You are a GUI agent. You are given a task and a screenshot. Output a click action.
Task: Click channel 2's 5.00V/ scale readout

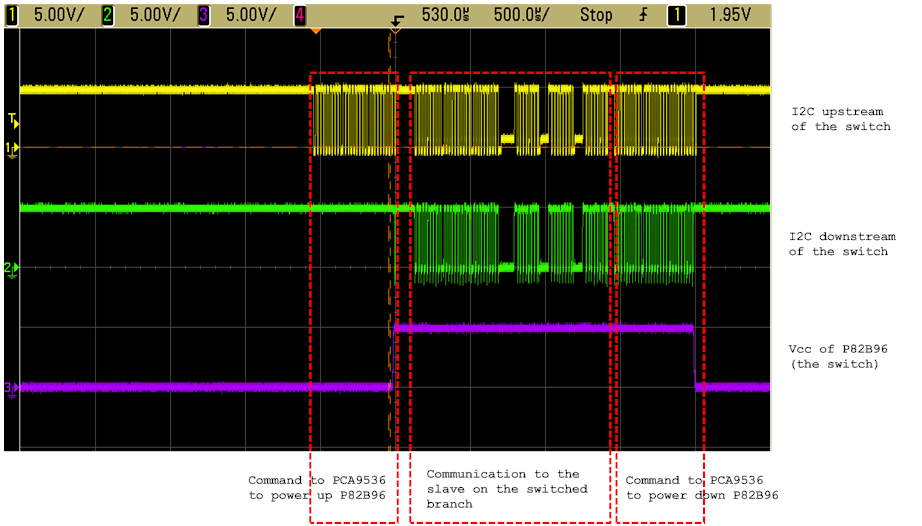(x=153, y=15)
